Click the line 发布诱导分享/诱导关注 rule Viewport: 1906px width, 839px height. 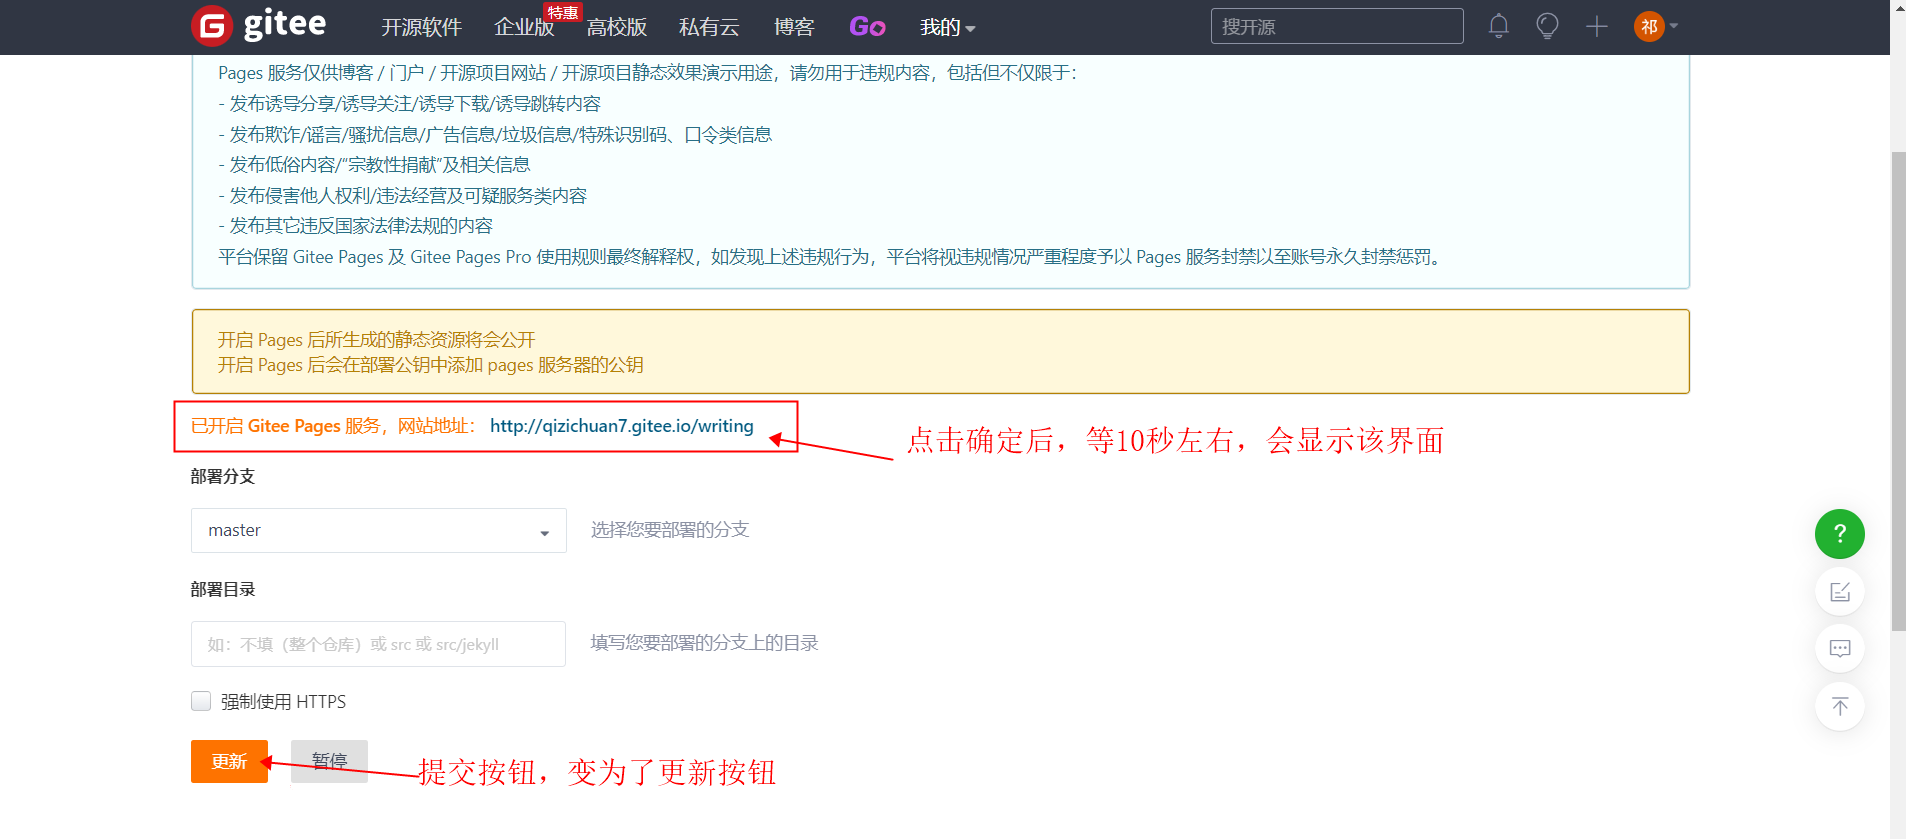[x=410, y=104]
